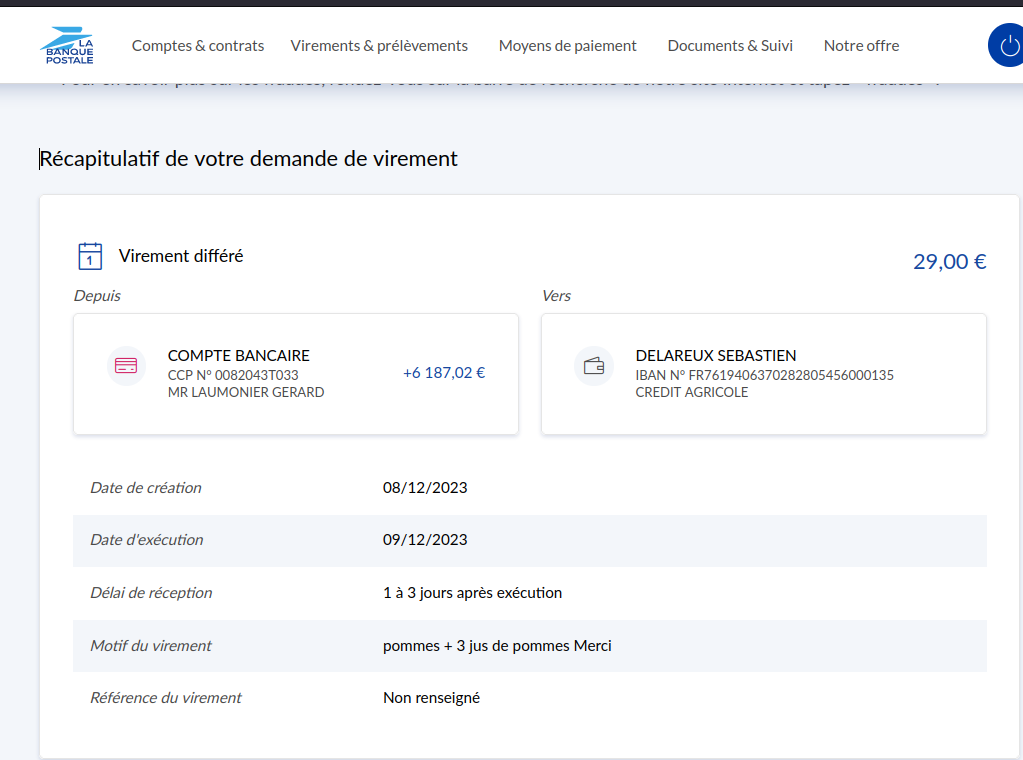Open the Notre offre menu

point(861,46)
